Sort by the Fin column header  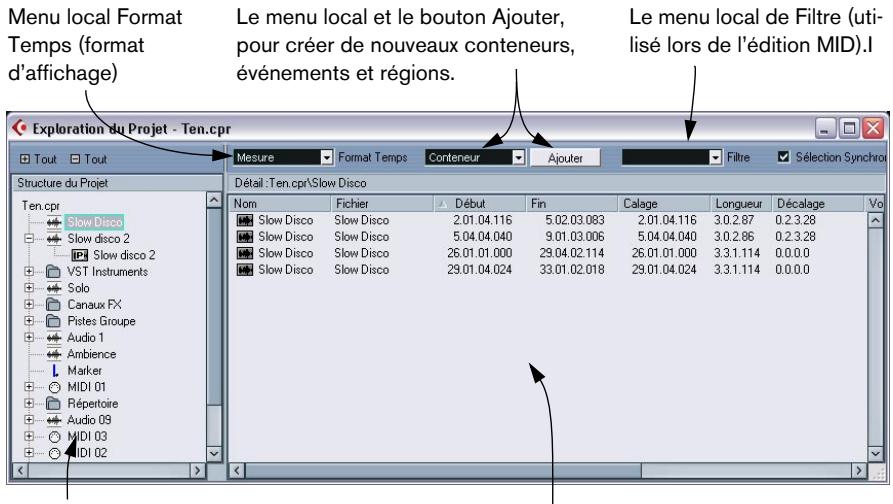point(572,203)
